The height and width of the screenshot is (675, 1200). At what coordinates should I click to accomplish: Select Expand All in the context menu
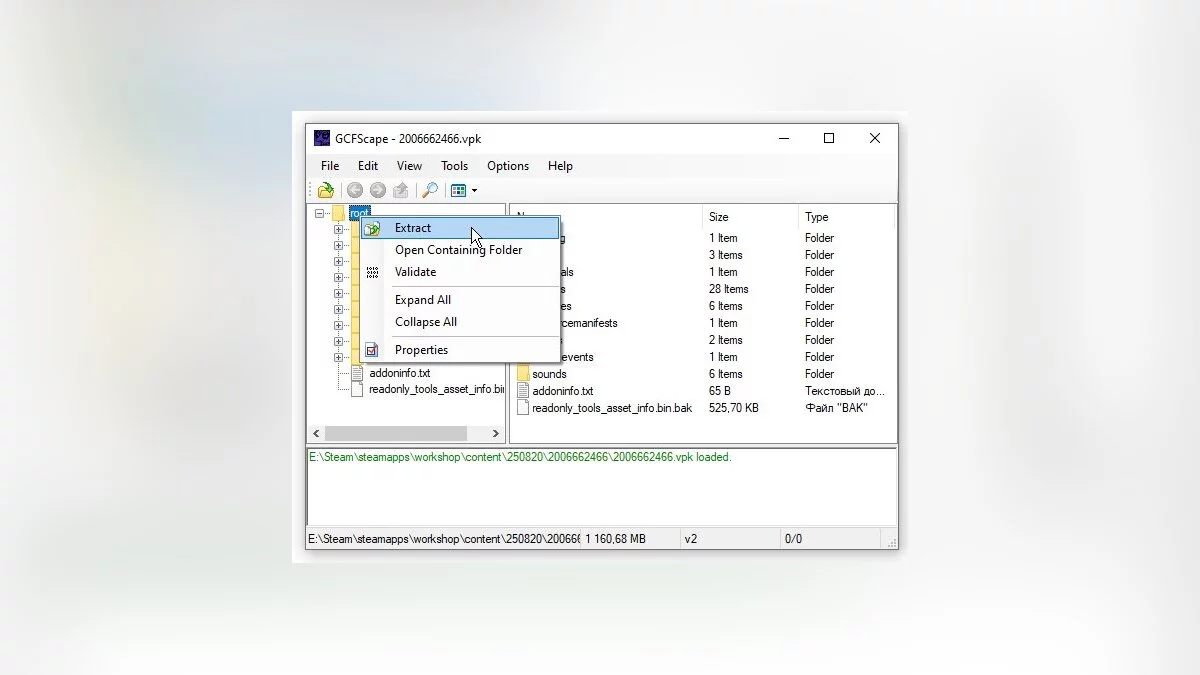(x=460, y=300)
